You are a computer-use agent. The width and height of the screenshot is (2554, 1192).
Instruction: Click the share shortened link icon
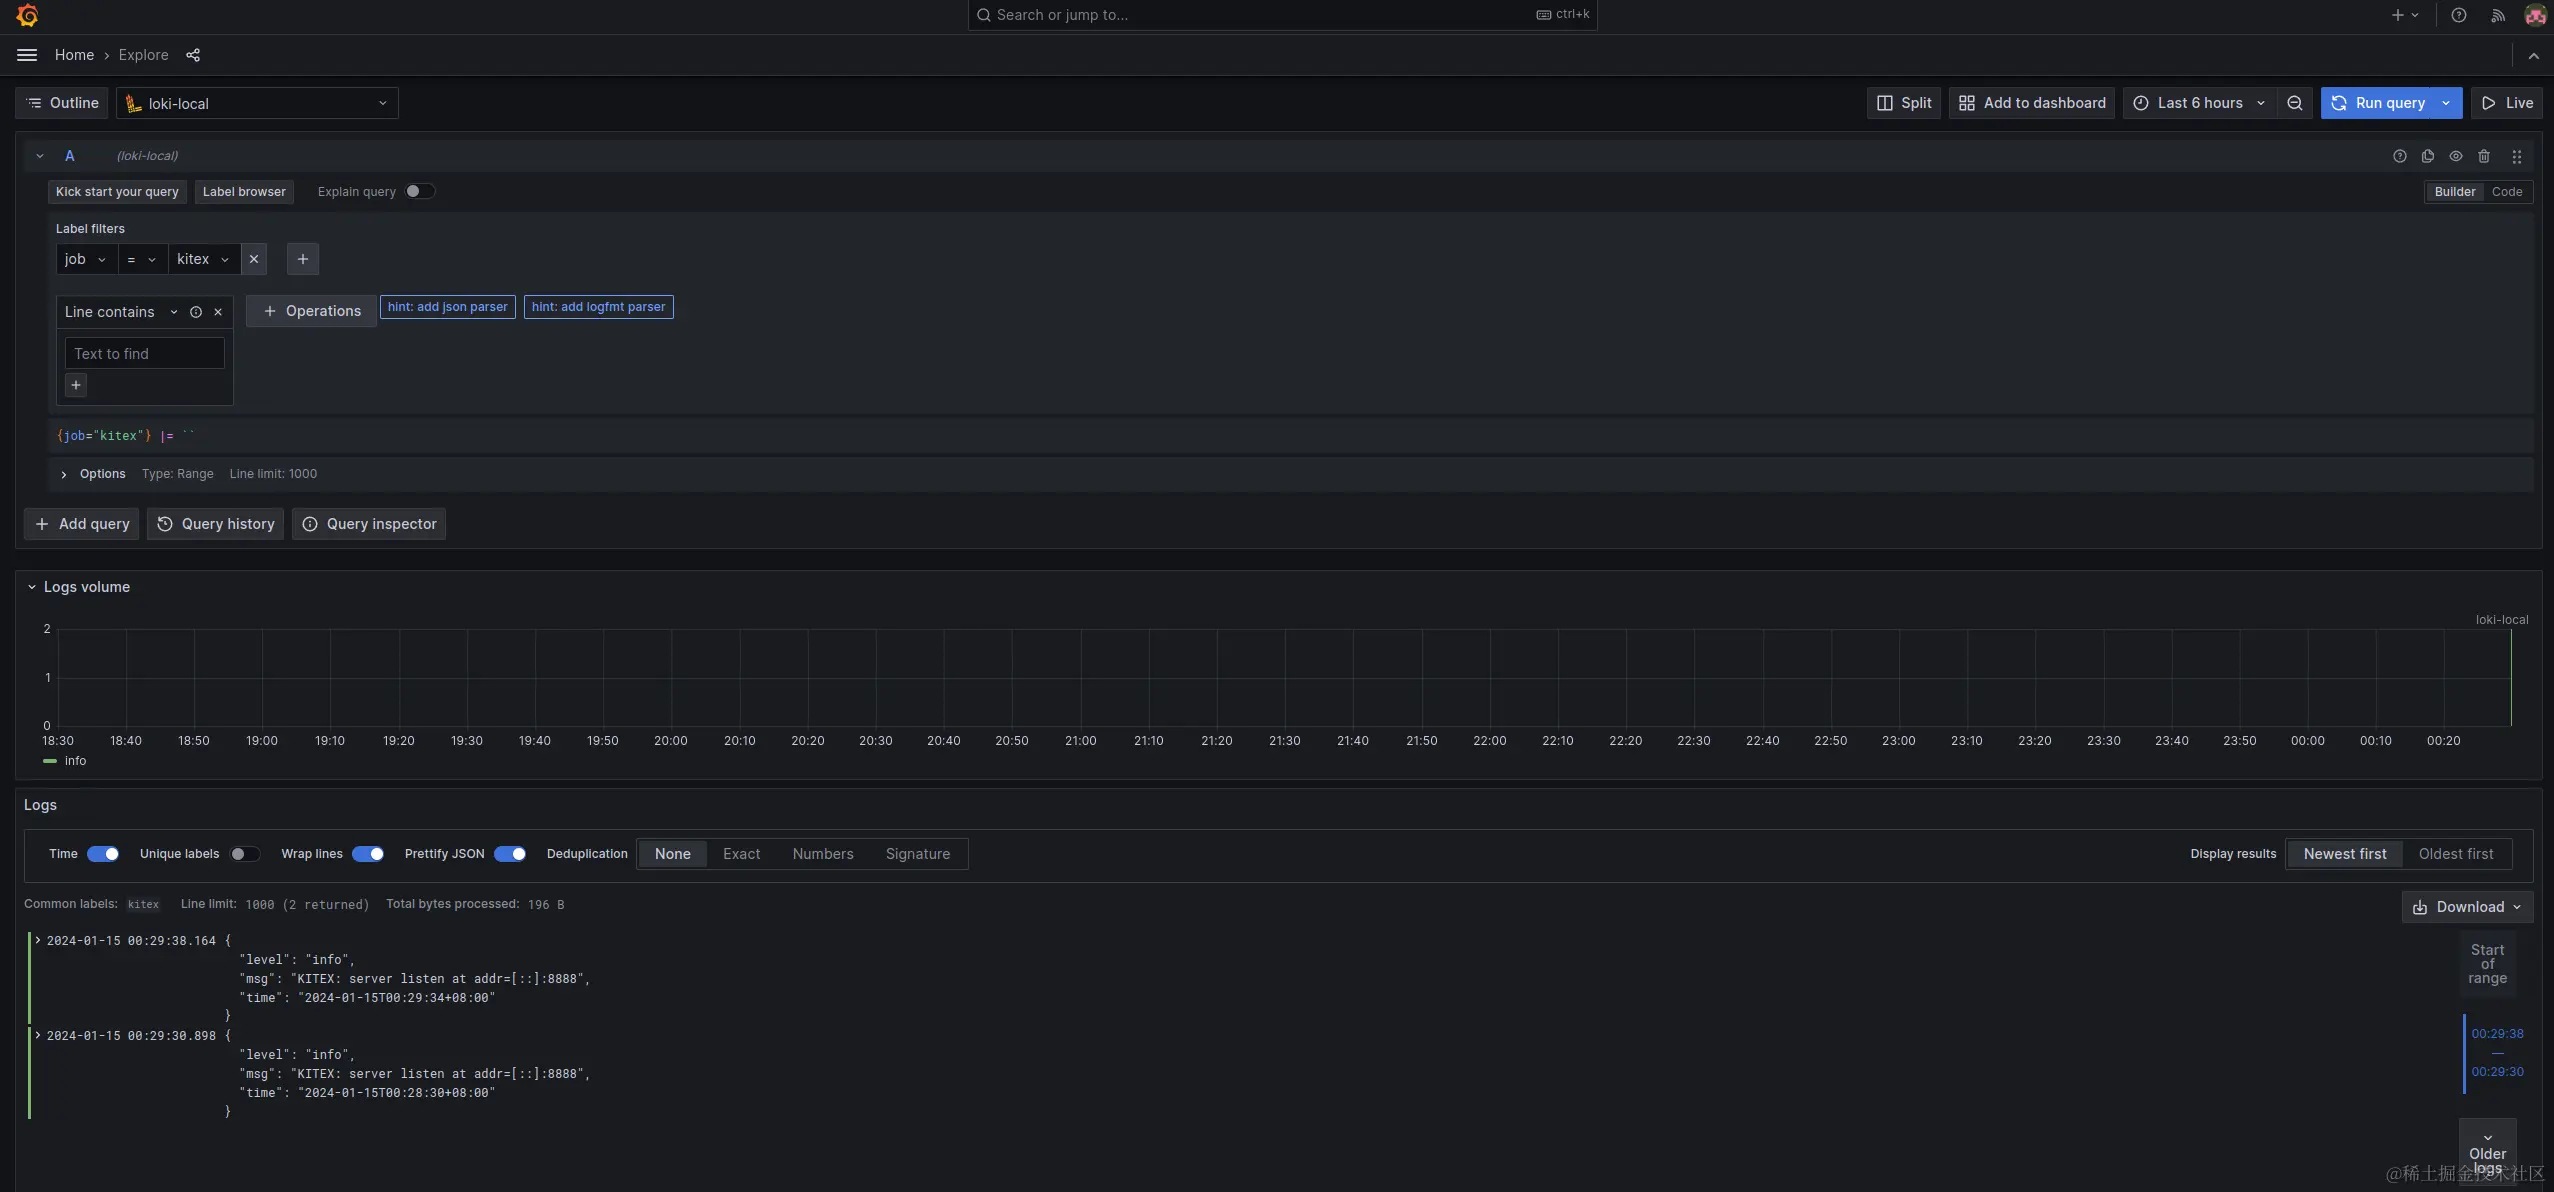pyautogui.click(x=193, y=55)
